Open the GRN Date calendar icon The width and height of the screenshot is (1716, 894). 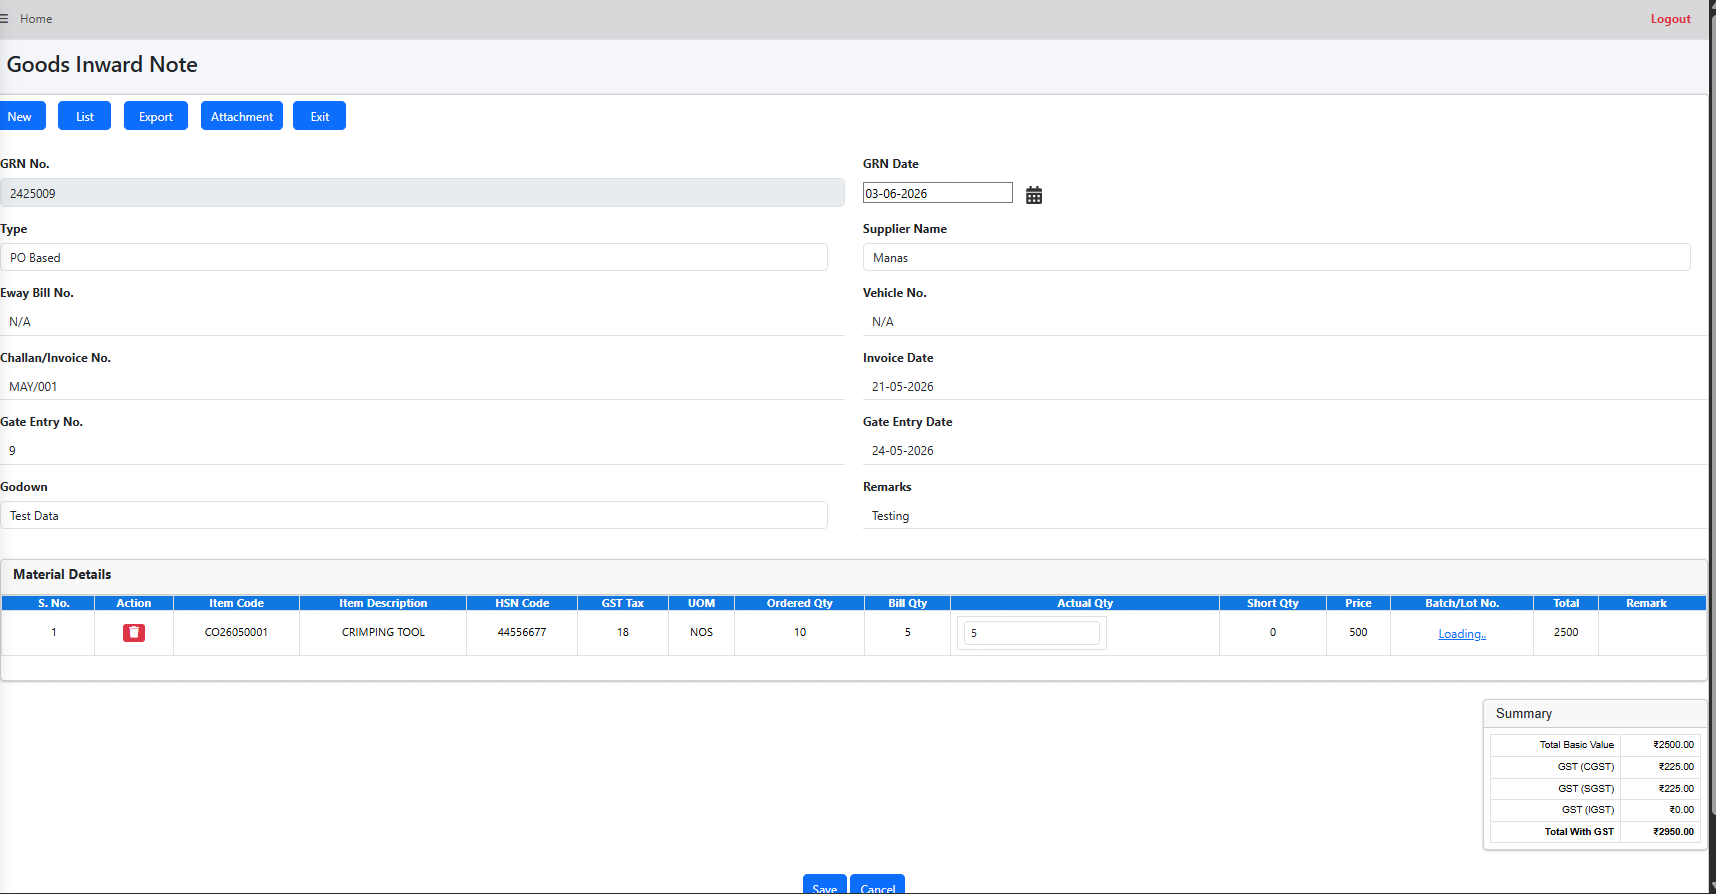(1034, 195)
